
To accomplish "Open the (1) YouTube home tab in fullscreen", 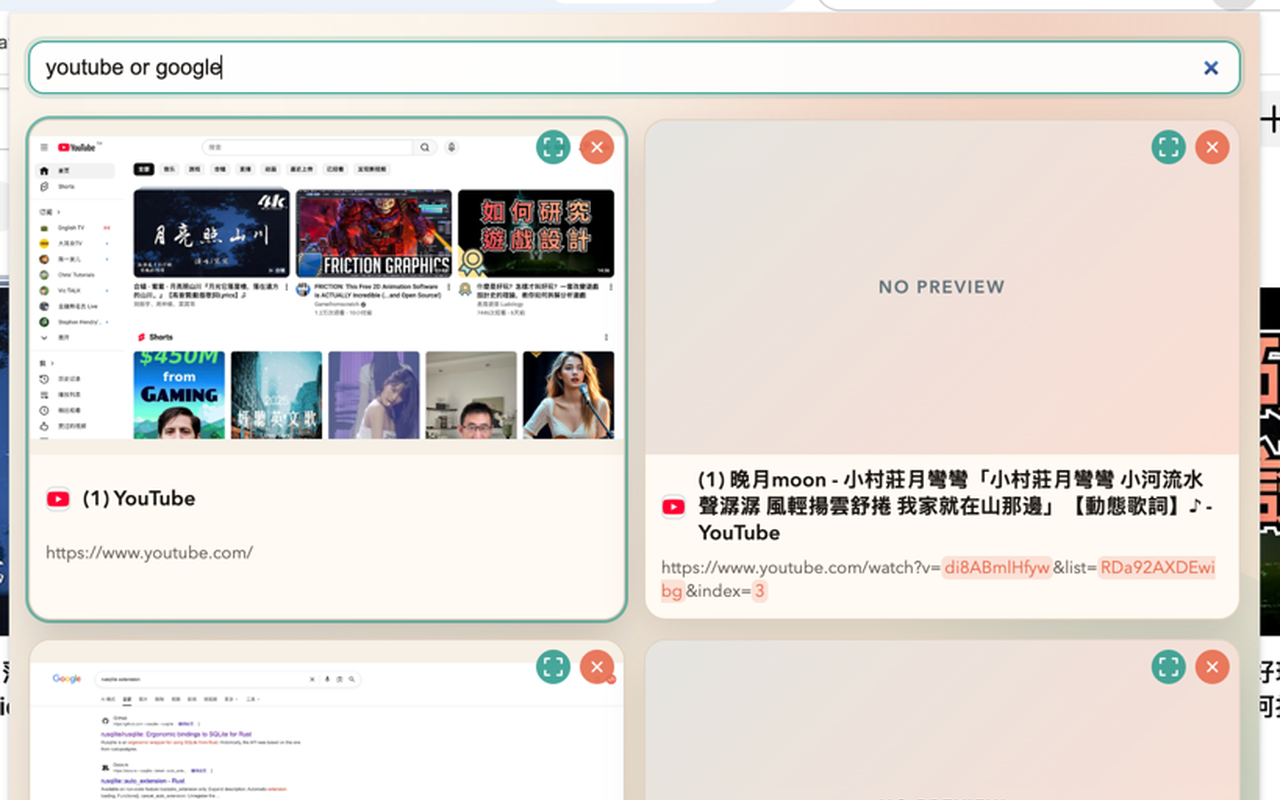I will [x=553, y=147].
